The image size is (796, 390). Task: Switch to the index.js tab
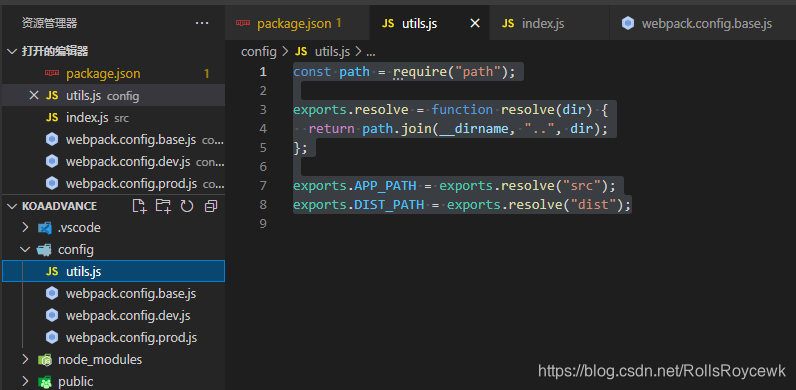click(549, 23)
